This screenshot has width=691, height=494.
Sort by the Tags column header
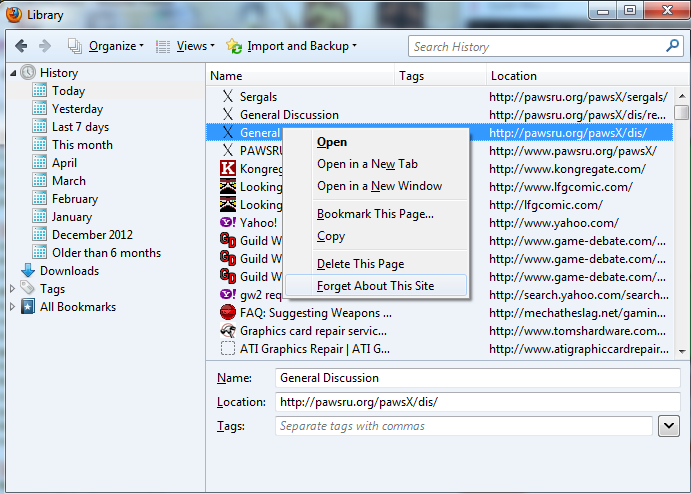[441, 76]
